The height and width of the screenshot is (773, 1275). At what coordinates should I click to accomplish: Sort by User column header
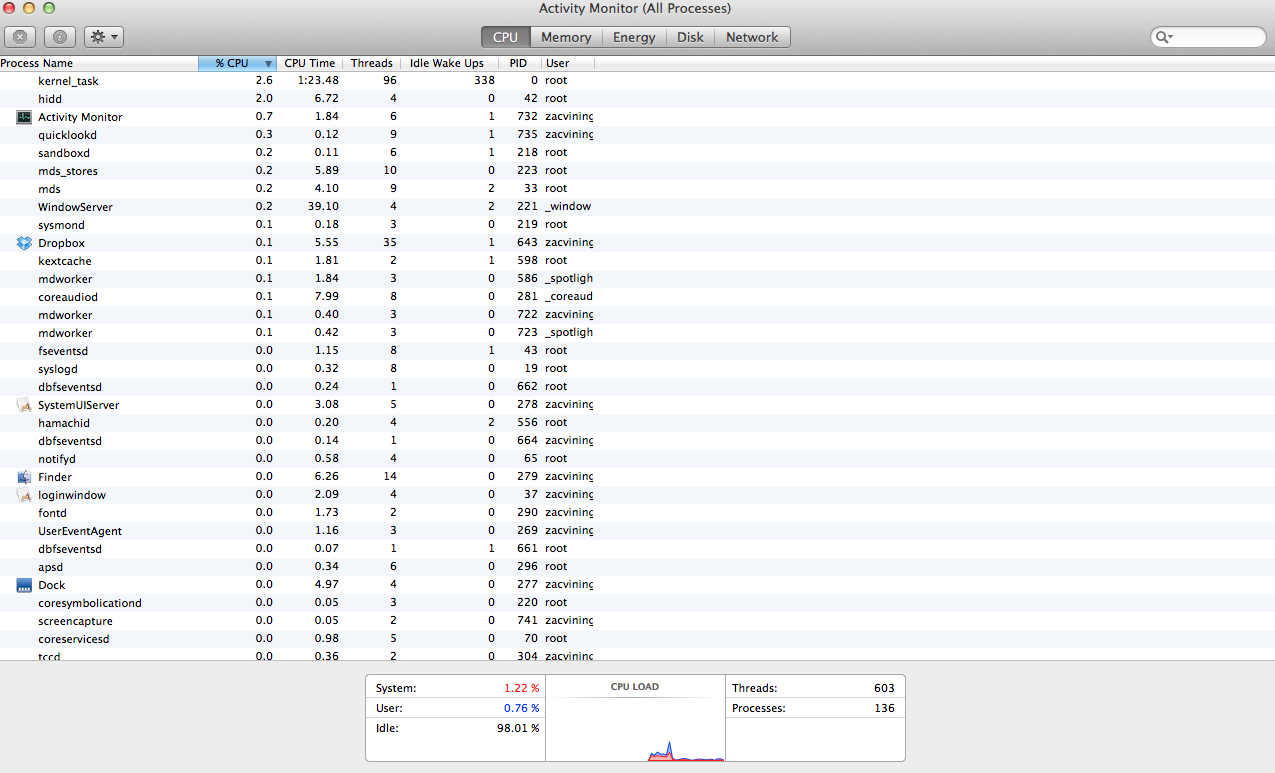pos(568,63)
